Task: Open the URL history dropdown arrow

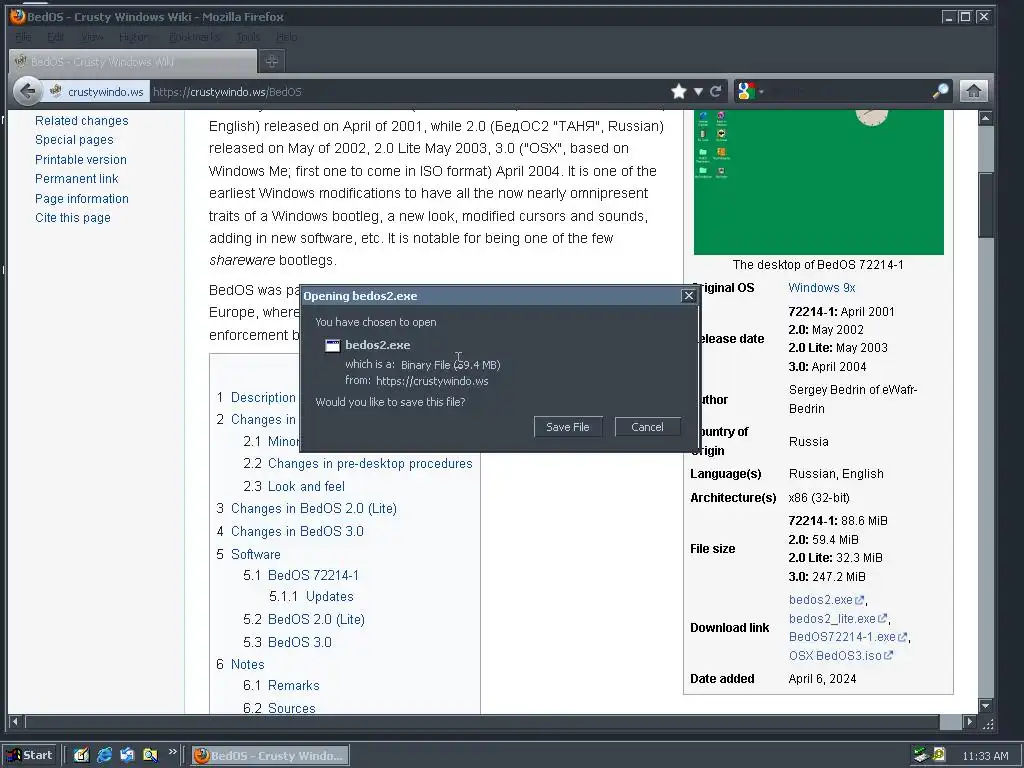Action: click(698, 91)
